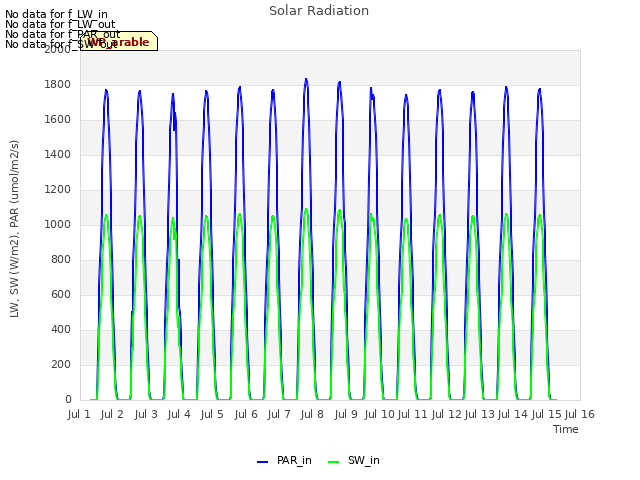Click the 200 y-axis tick label

(61, 364)
